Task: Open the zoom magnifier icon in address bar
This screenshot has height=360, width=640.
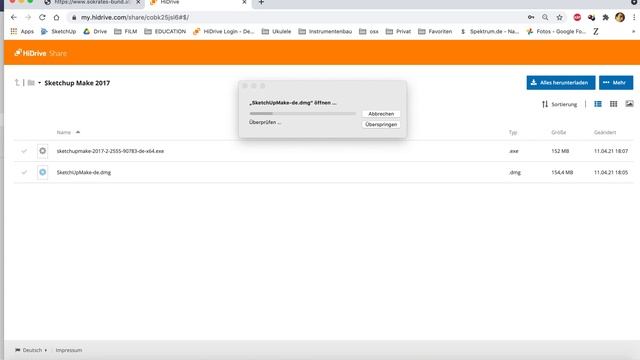Action: 545,18
